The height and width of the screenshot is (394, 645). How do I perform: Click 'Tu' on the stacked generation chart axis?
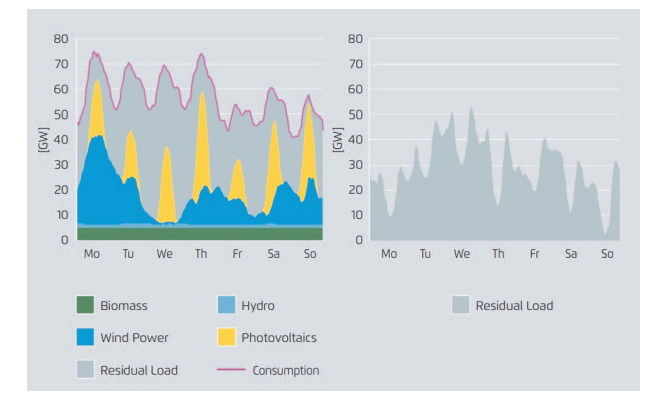128,254
